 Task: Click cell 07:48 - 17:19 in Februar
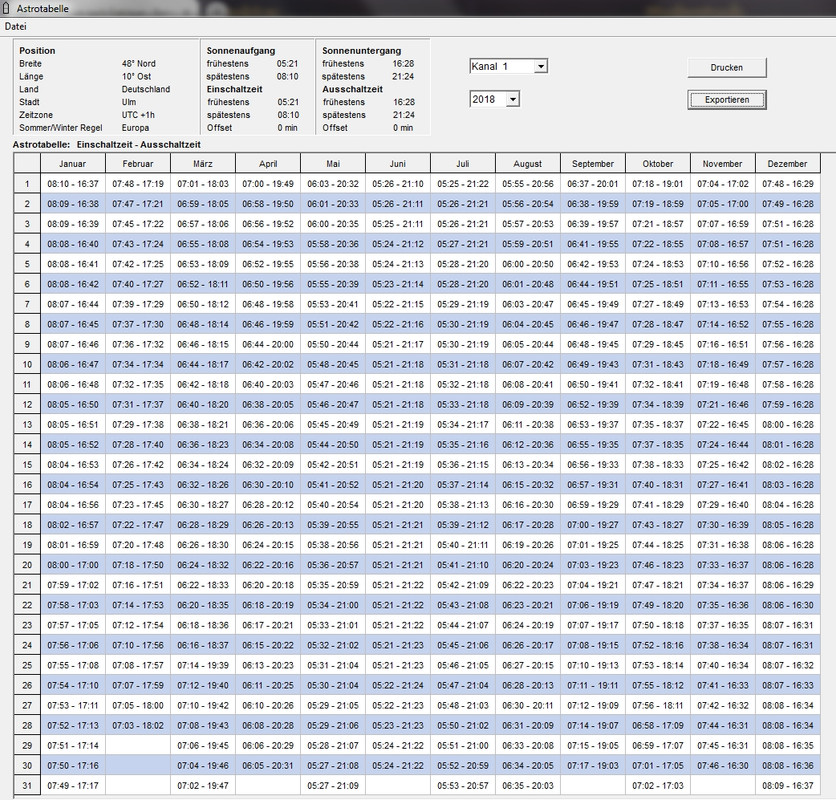tap(138, 184)
